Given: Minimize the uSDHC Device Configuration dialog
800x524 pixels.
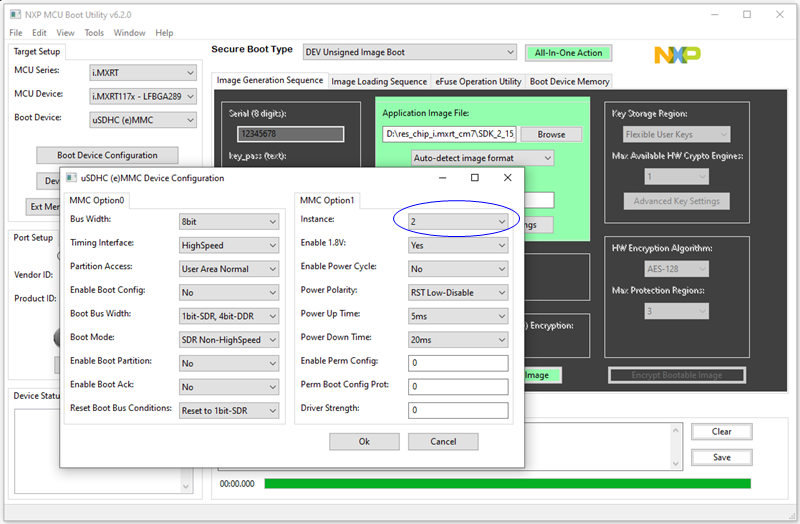Looking at the screenshot, I should pyautogui.click(x=442, y=178).
